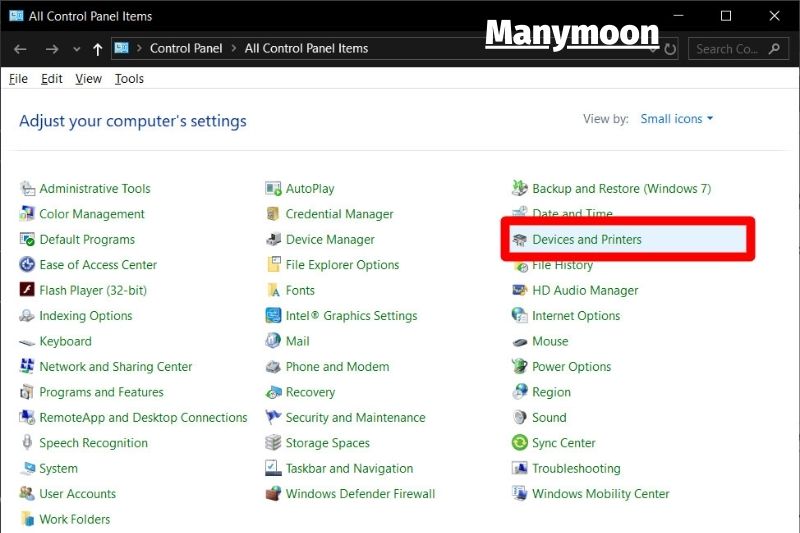Viewport: 800px width, 533px height.
Task: Open the Security and Maintenance link
Action: (356, 418)
